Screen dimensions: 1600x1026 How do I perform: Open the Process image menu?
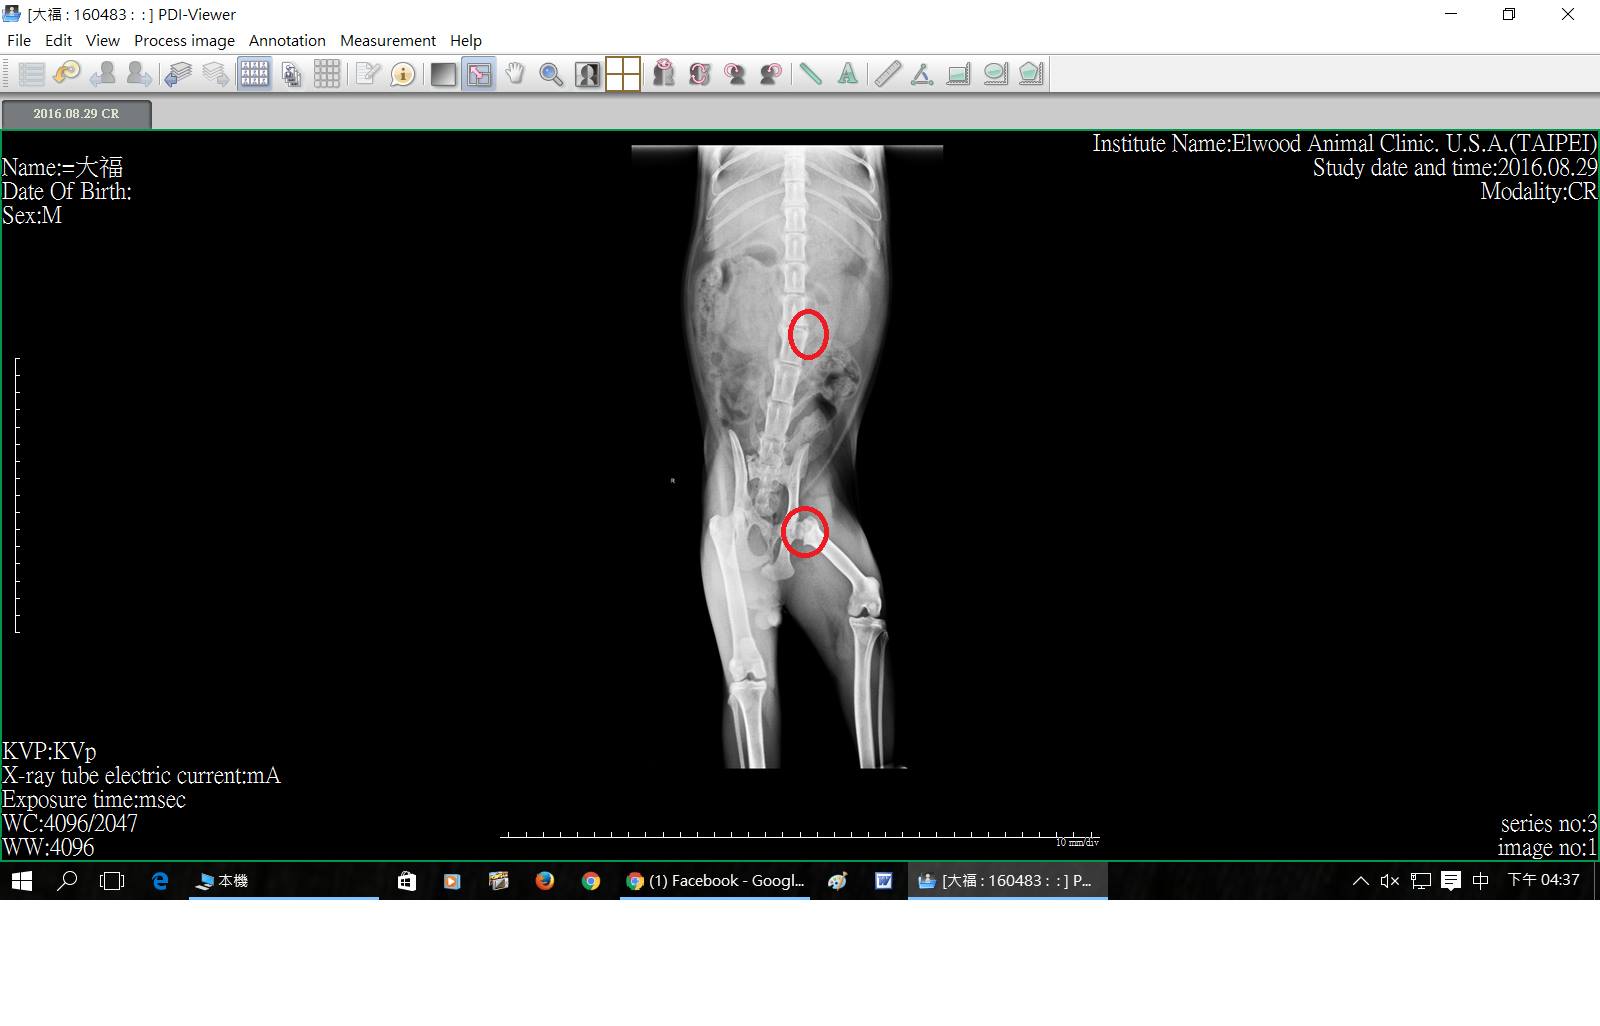tap(184, 41)
